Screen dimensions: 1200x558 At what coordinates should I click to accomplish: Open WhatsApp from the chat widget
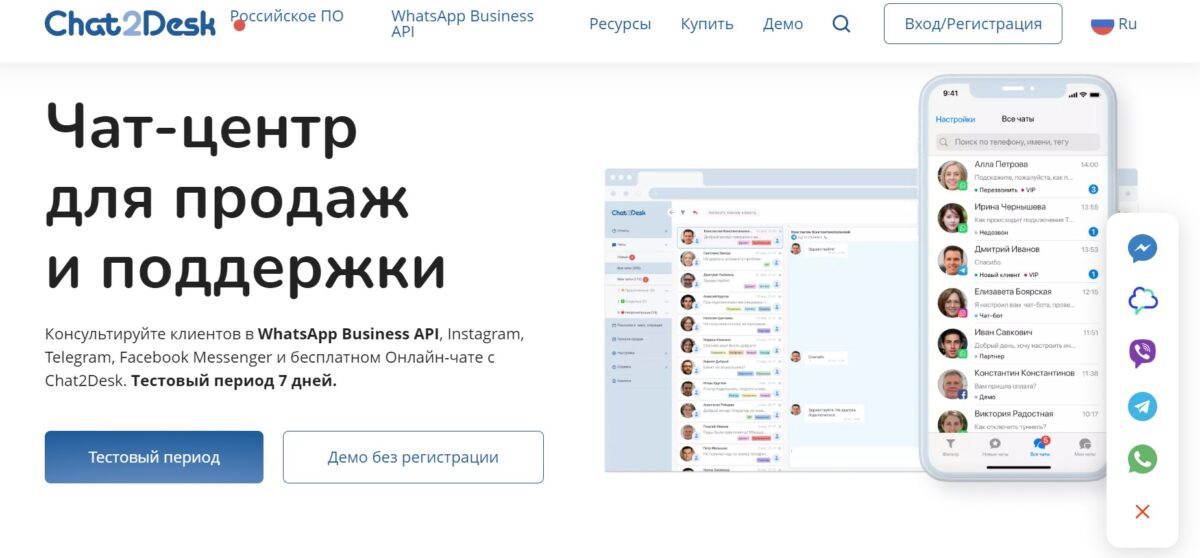click(x=1142, y=459)
